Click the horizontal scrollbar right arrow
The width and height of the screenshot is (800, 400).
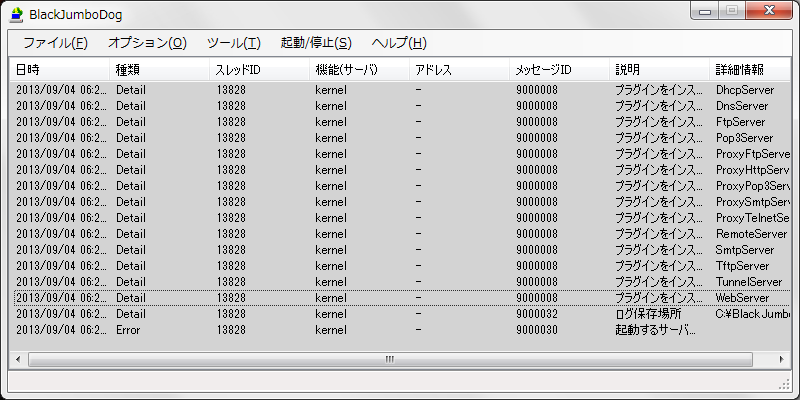point(782,360)
